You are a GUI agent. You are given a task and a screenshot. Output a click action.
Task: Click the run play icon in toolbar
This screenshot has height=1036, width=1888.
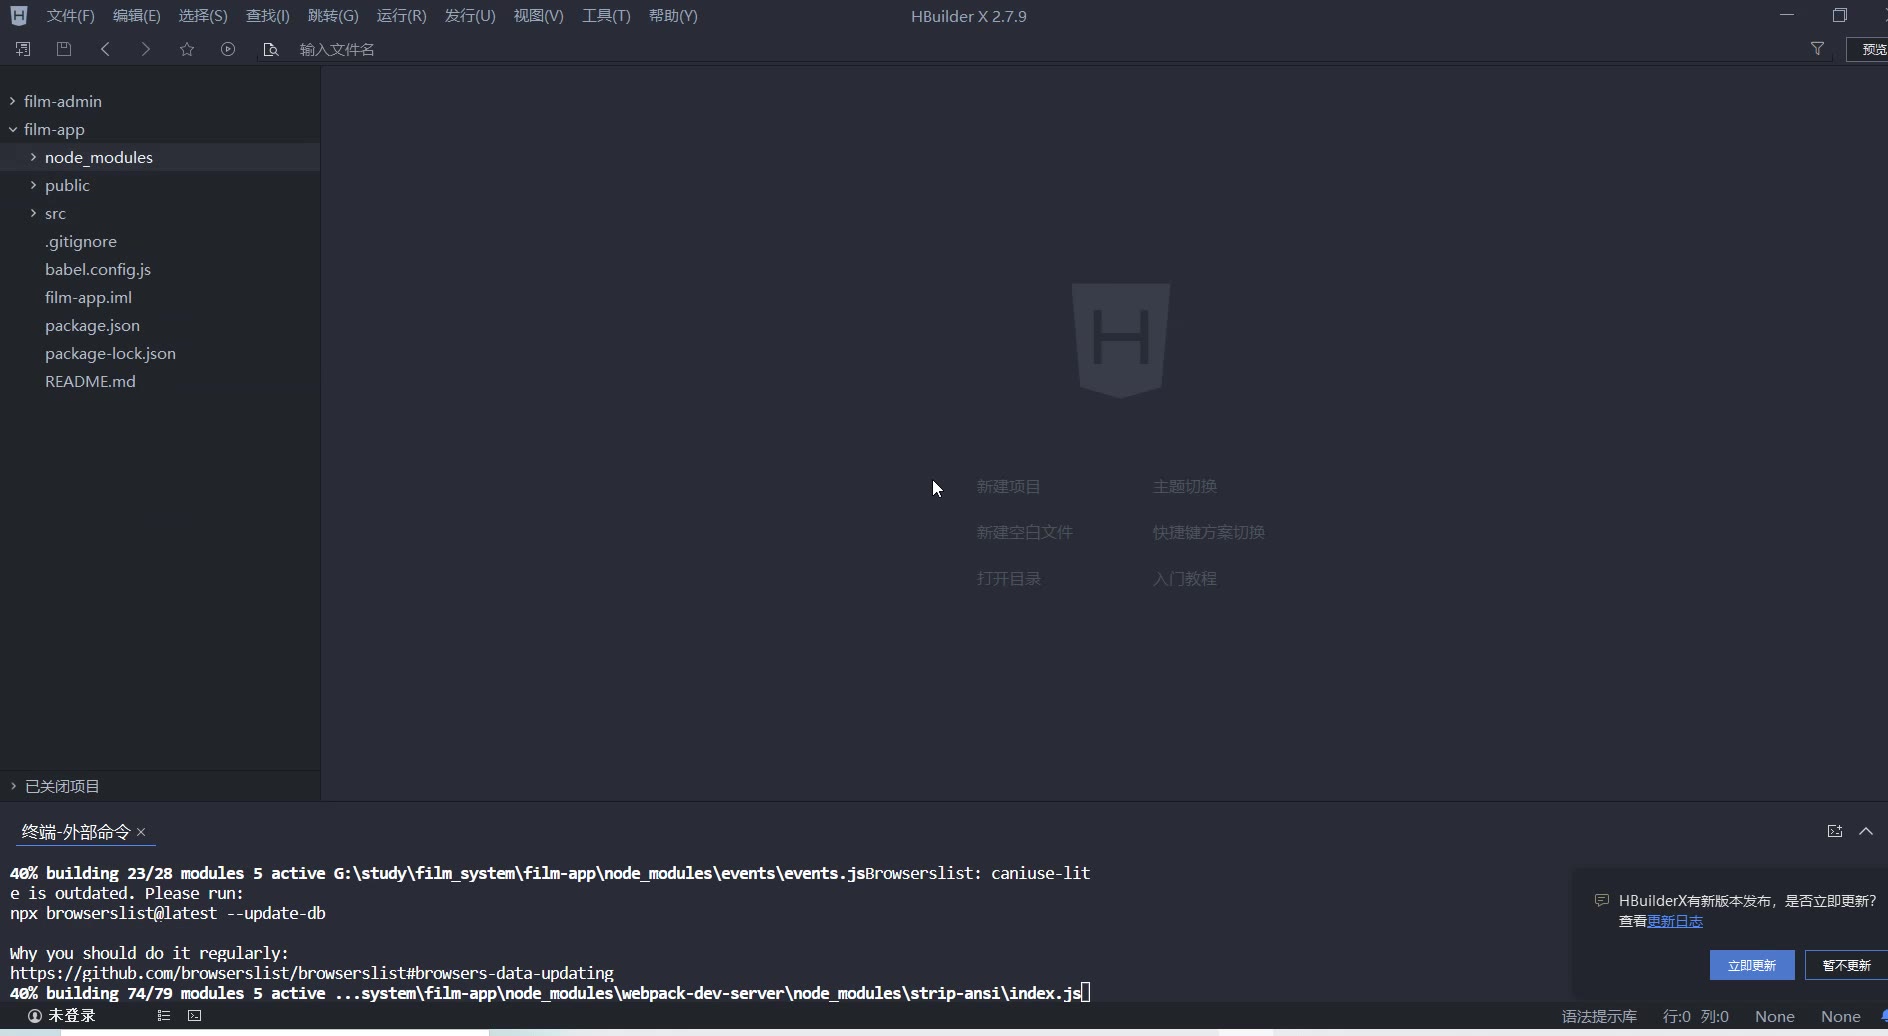tap(228, 49)
